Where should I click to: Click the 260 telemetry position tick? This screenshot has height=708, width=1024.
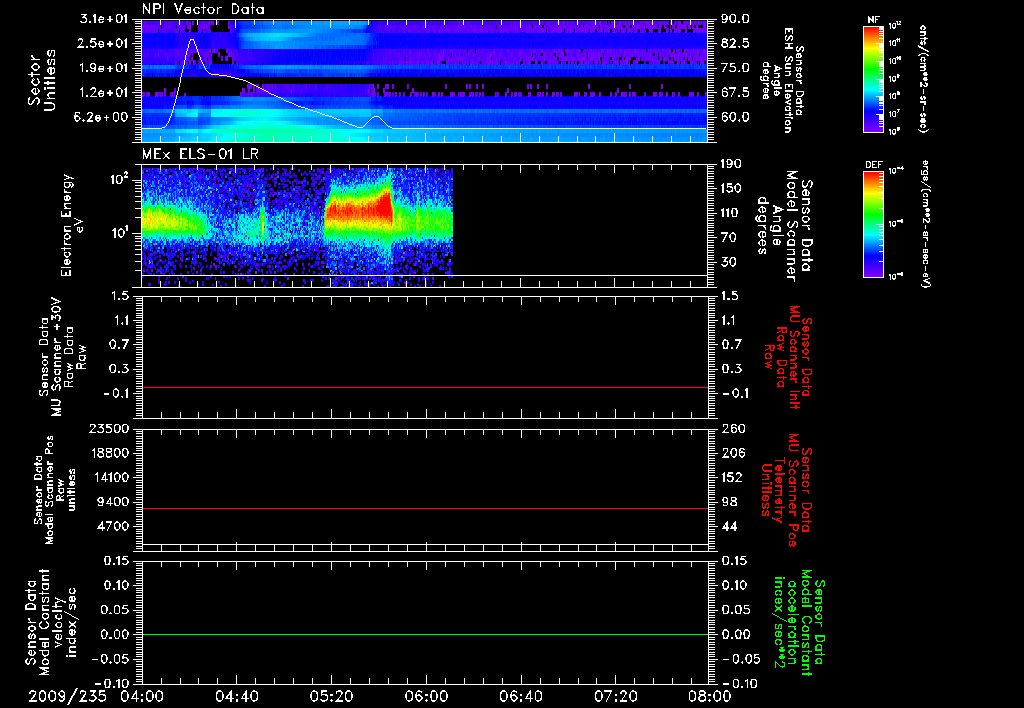(732, 428)
